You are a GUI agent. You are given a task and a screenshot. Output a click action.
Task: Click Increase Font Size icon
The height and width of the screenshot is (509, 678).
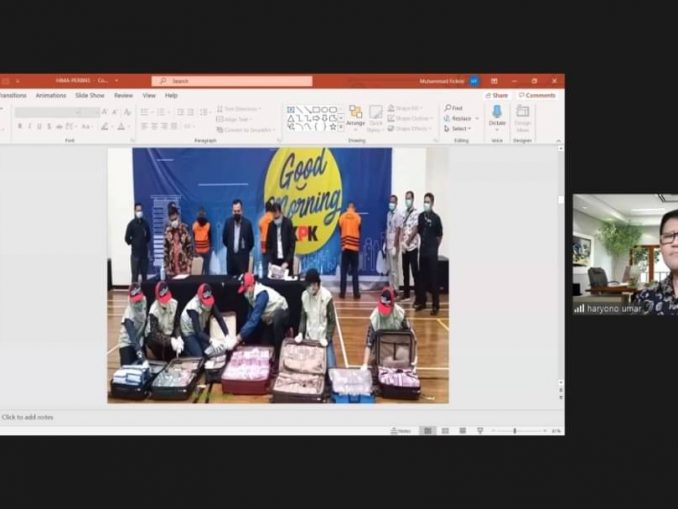[105, 112]
